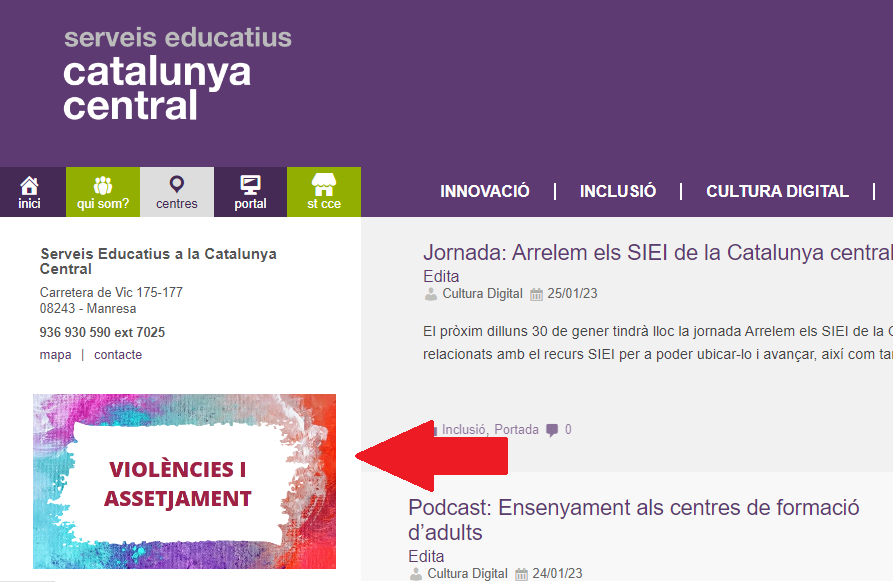Open the "qui som?" people icon

click(103, 186)
